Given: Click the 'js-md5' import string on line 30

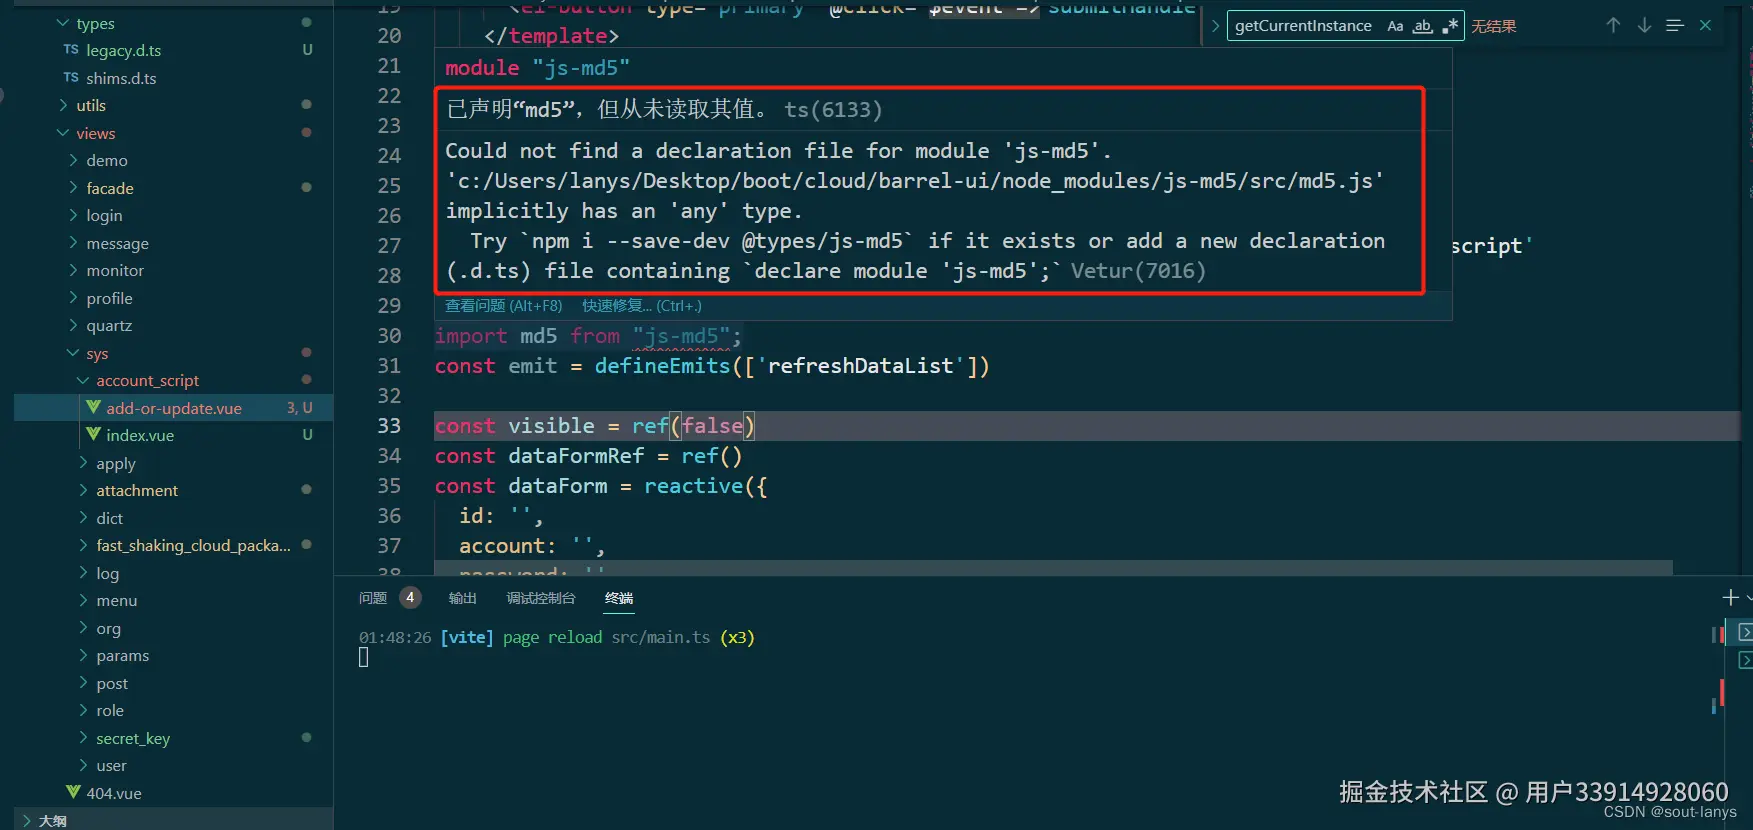Looking at the screenshot, I should click(683, 336).
